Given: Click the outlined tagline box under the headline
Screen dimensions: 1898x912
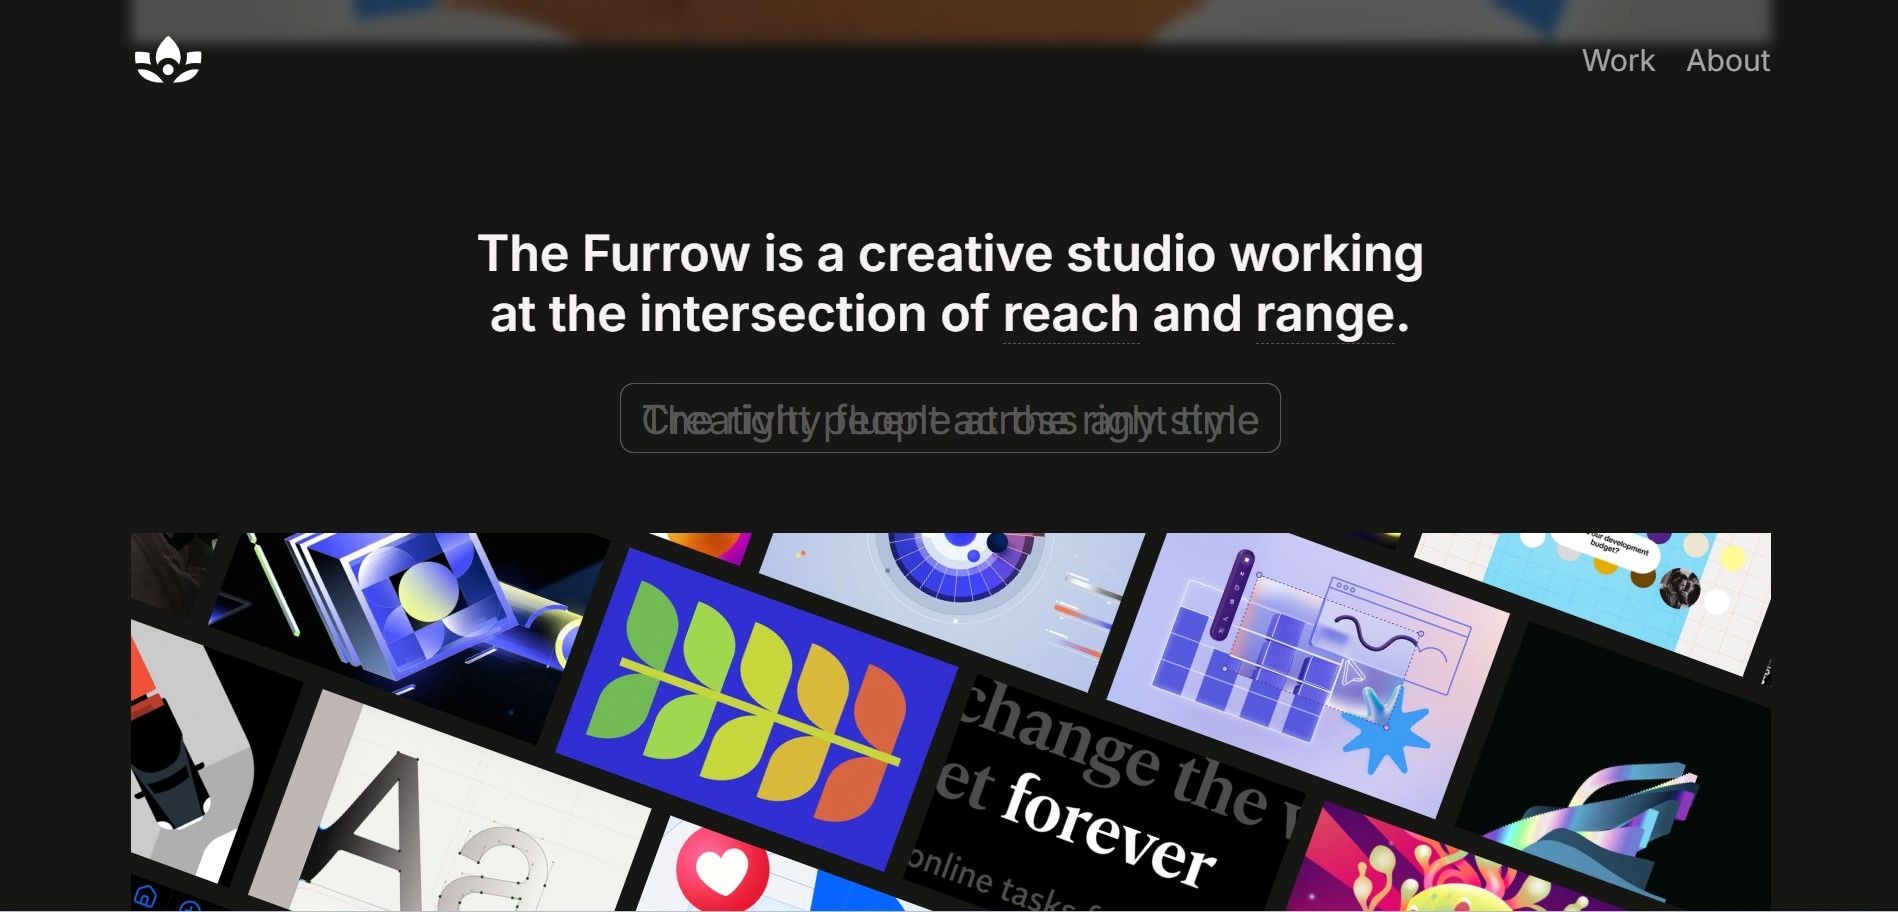Looking at the screenshot, I should click(950, 418).
